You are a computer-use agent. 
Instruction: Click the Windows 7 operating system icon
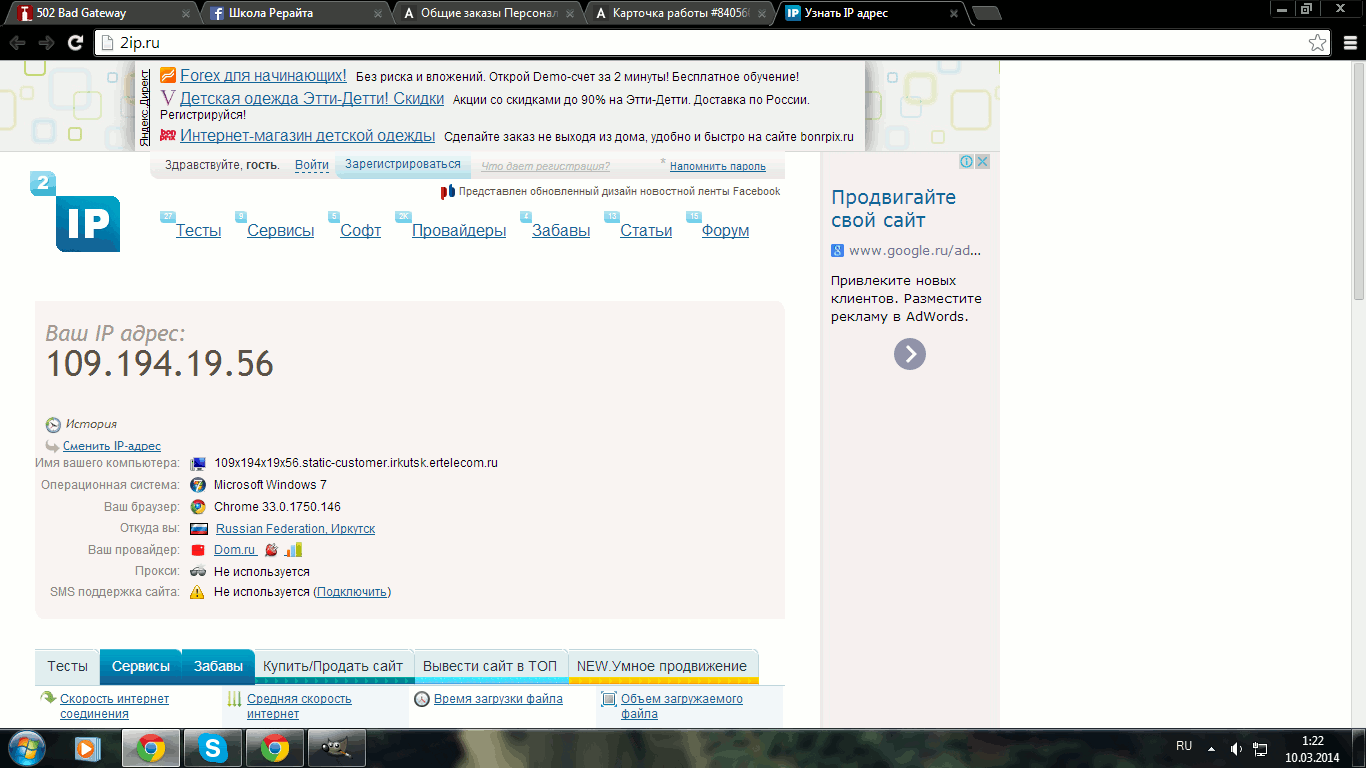[x=198, y=485]
